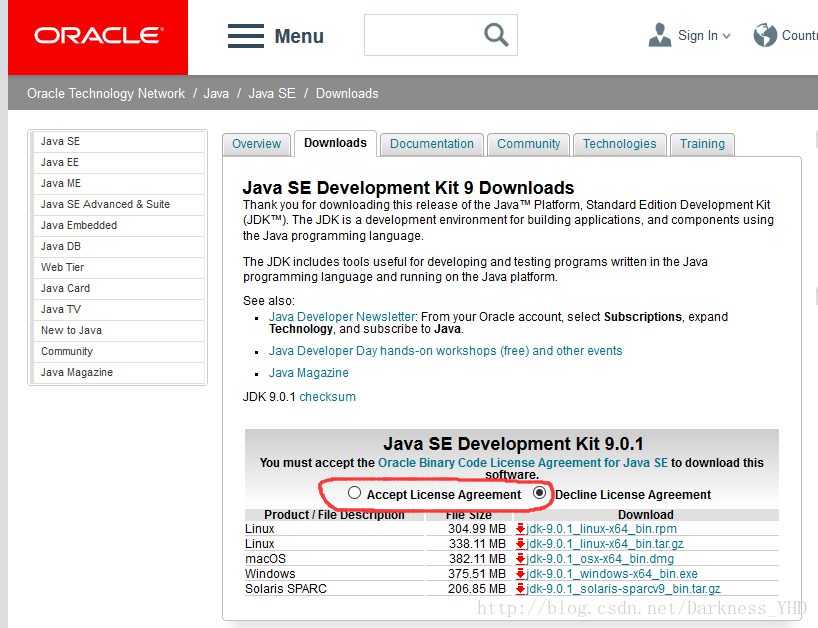Click the Oracle logo

(x=98, y=35)
